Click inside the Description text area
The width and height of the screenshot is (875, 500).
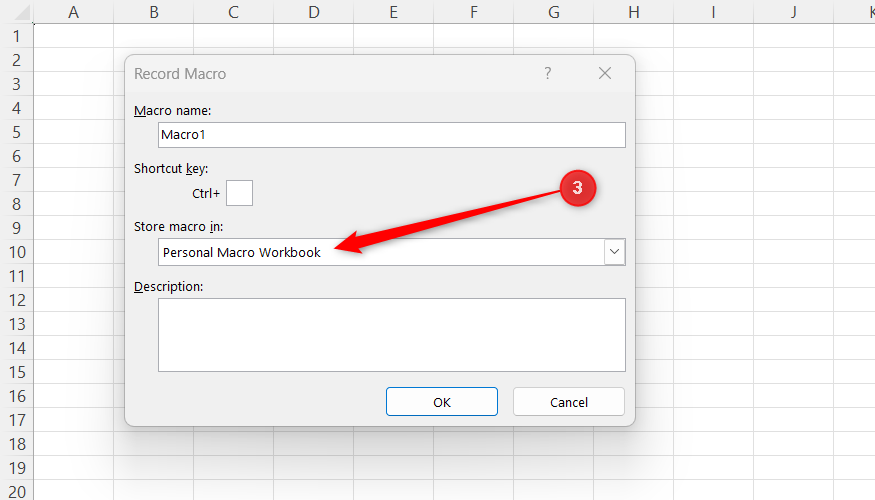pyautogui.click(x=392, y=335)
